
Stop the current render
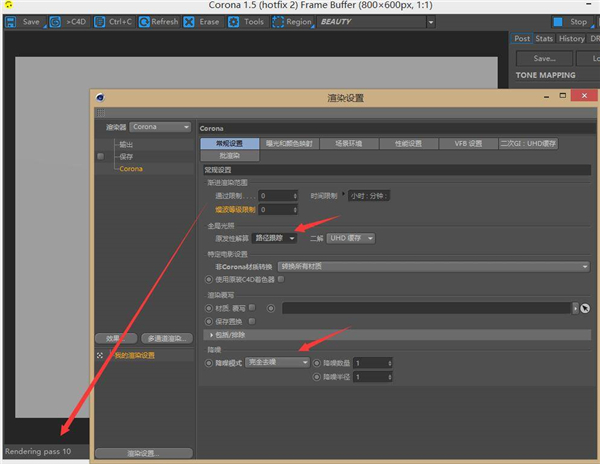coord(572,21)
